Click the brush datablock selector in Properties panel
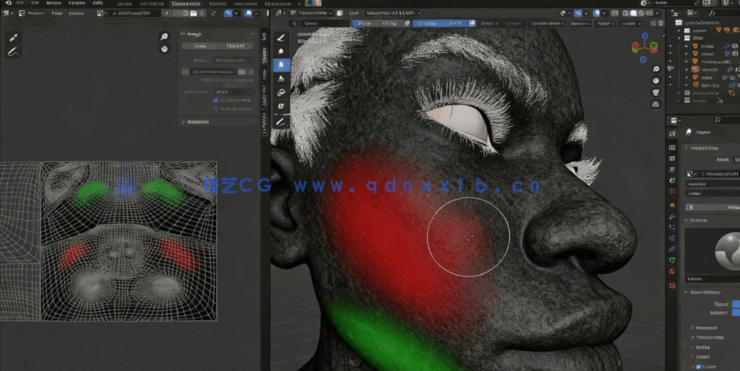Screen dimensions: 740x371 713,174
